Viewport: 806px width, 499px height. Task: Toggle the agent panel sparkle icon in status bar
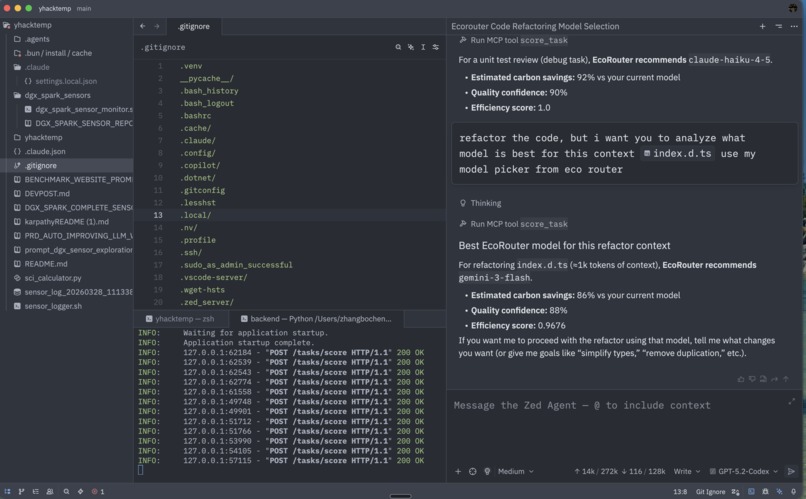[x=779, y=491]
